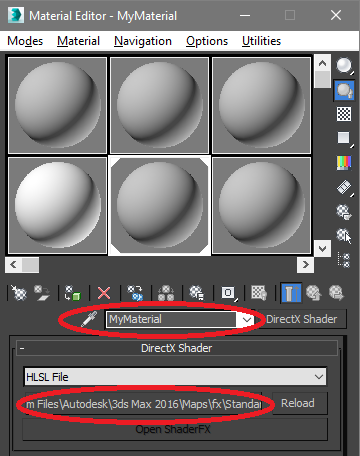Toggle the Show End Result button
360x456 pixels.
291,293
